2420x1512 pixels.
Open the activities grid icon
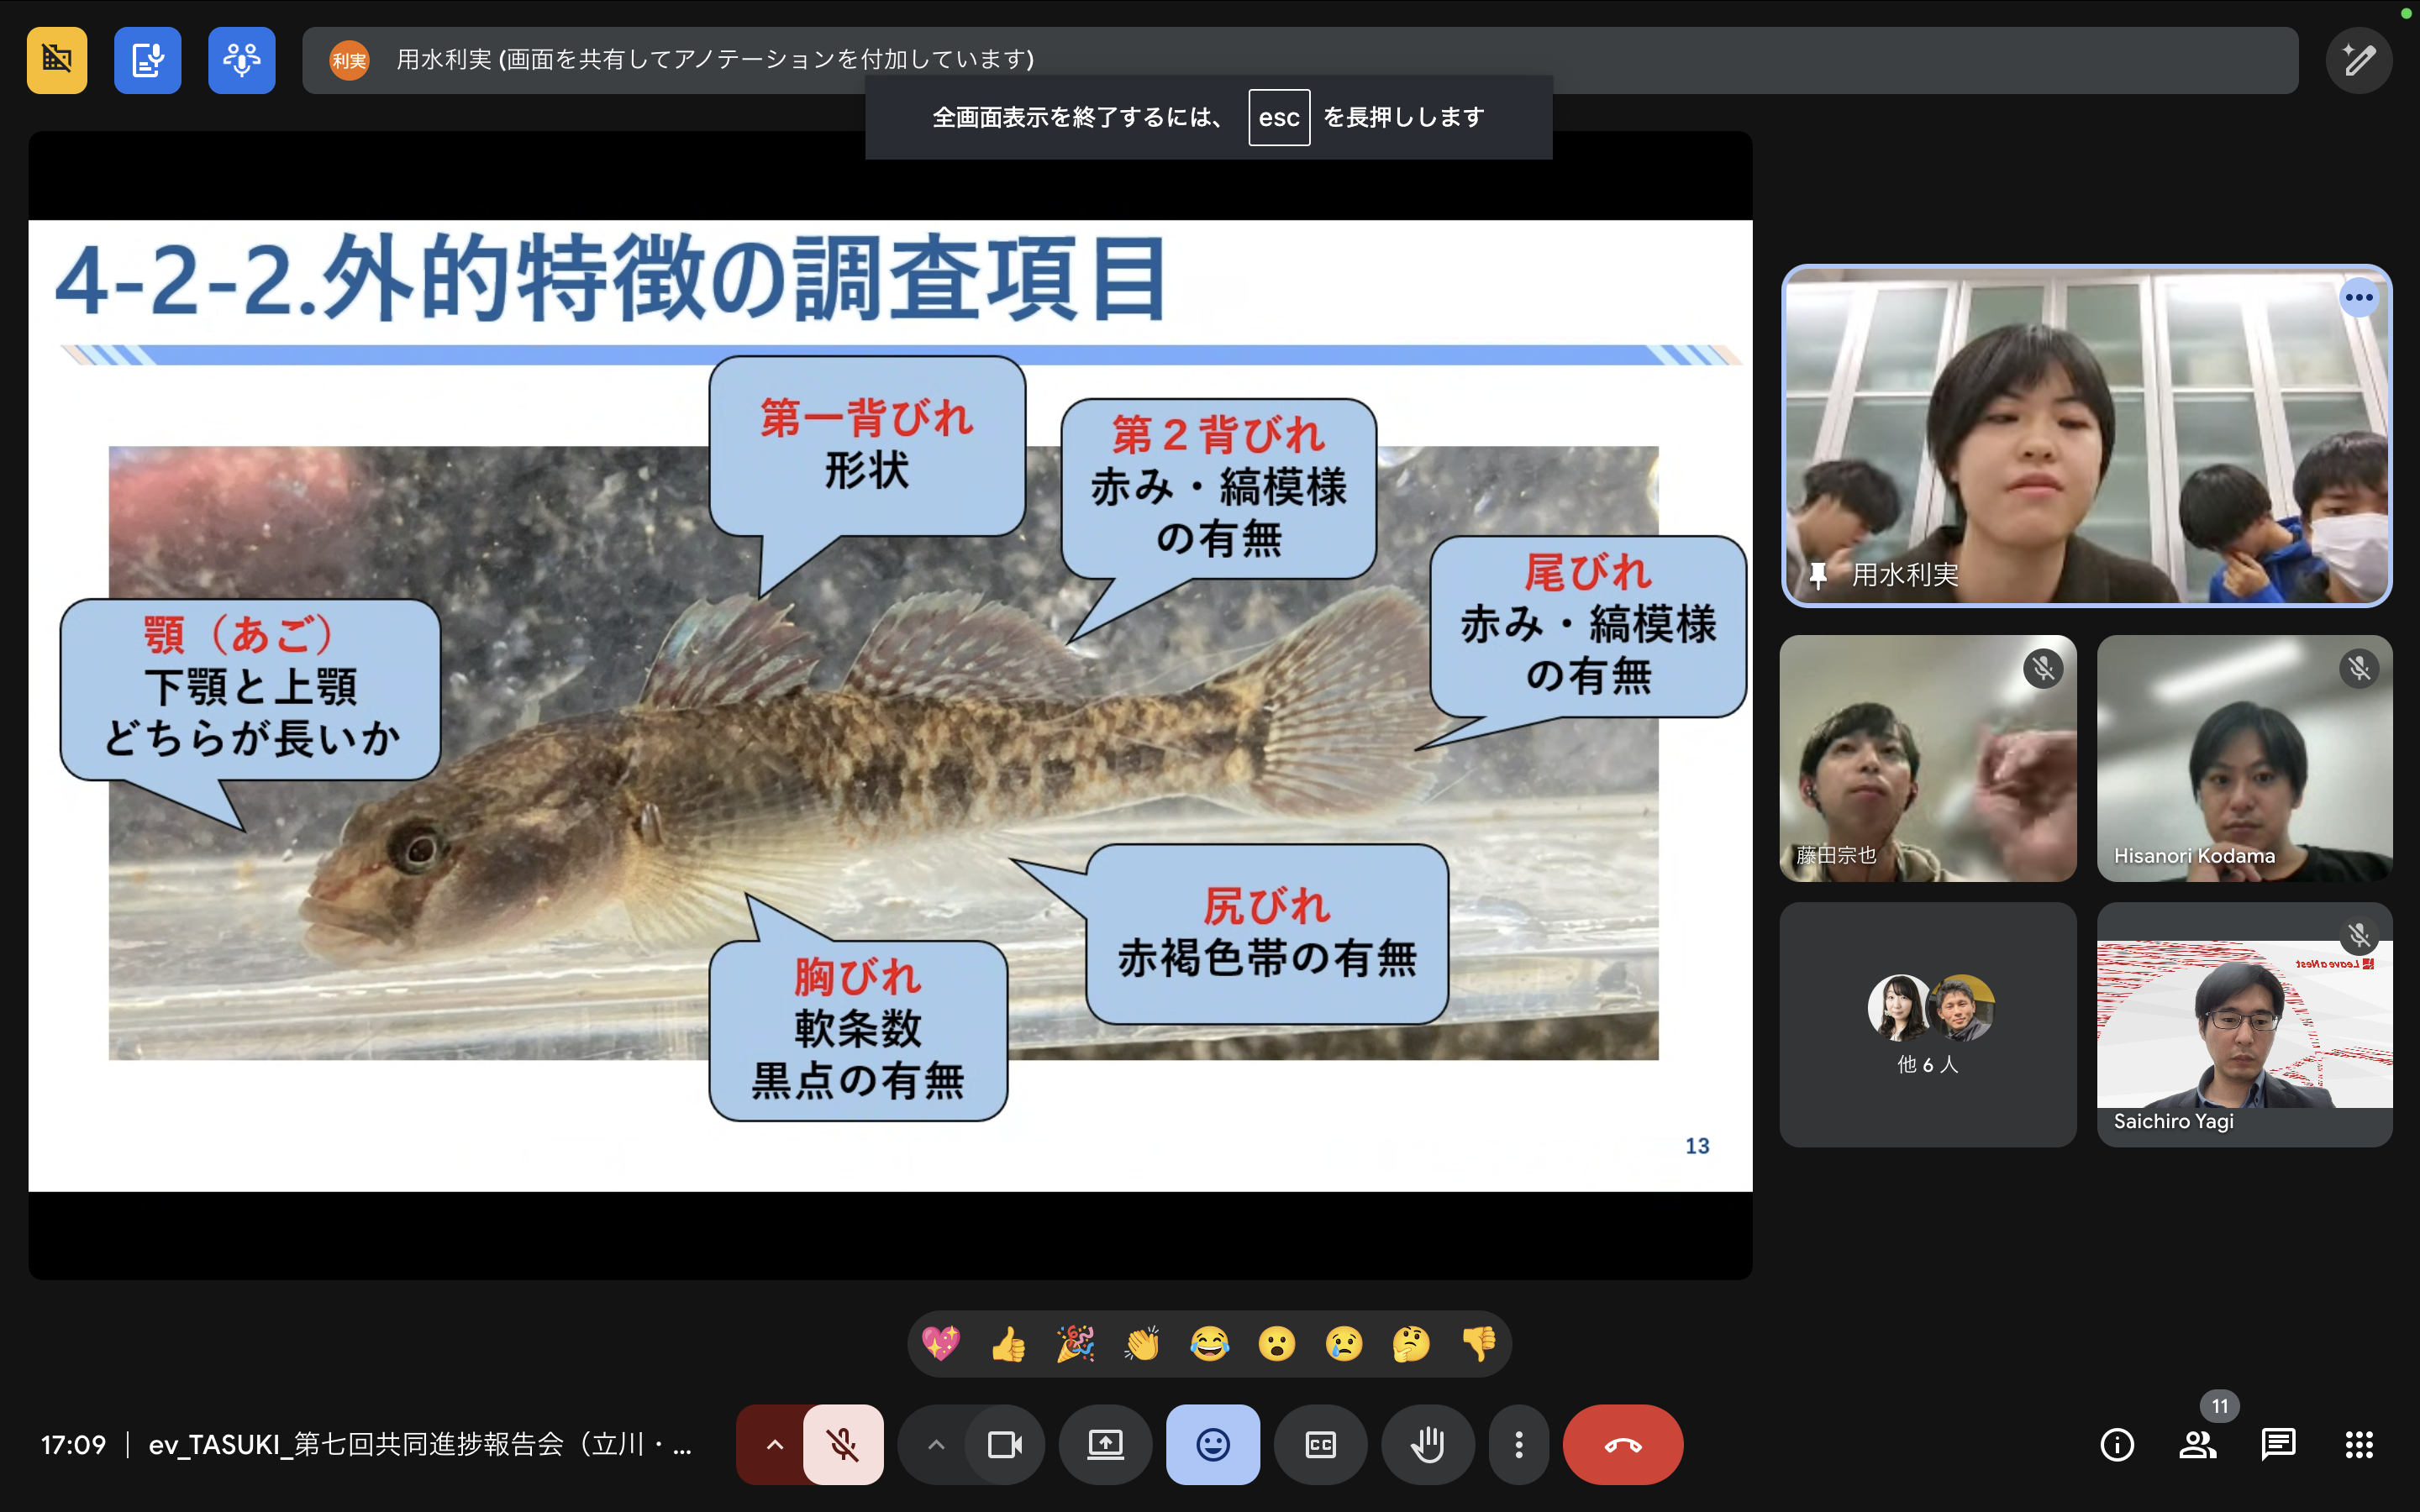click(2359, 1445)
